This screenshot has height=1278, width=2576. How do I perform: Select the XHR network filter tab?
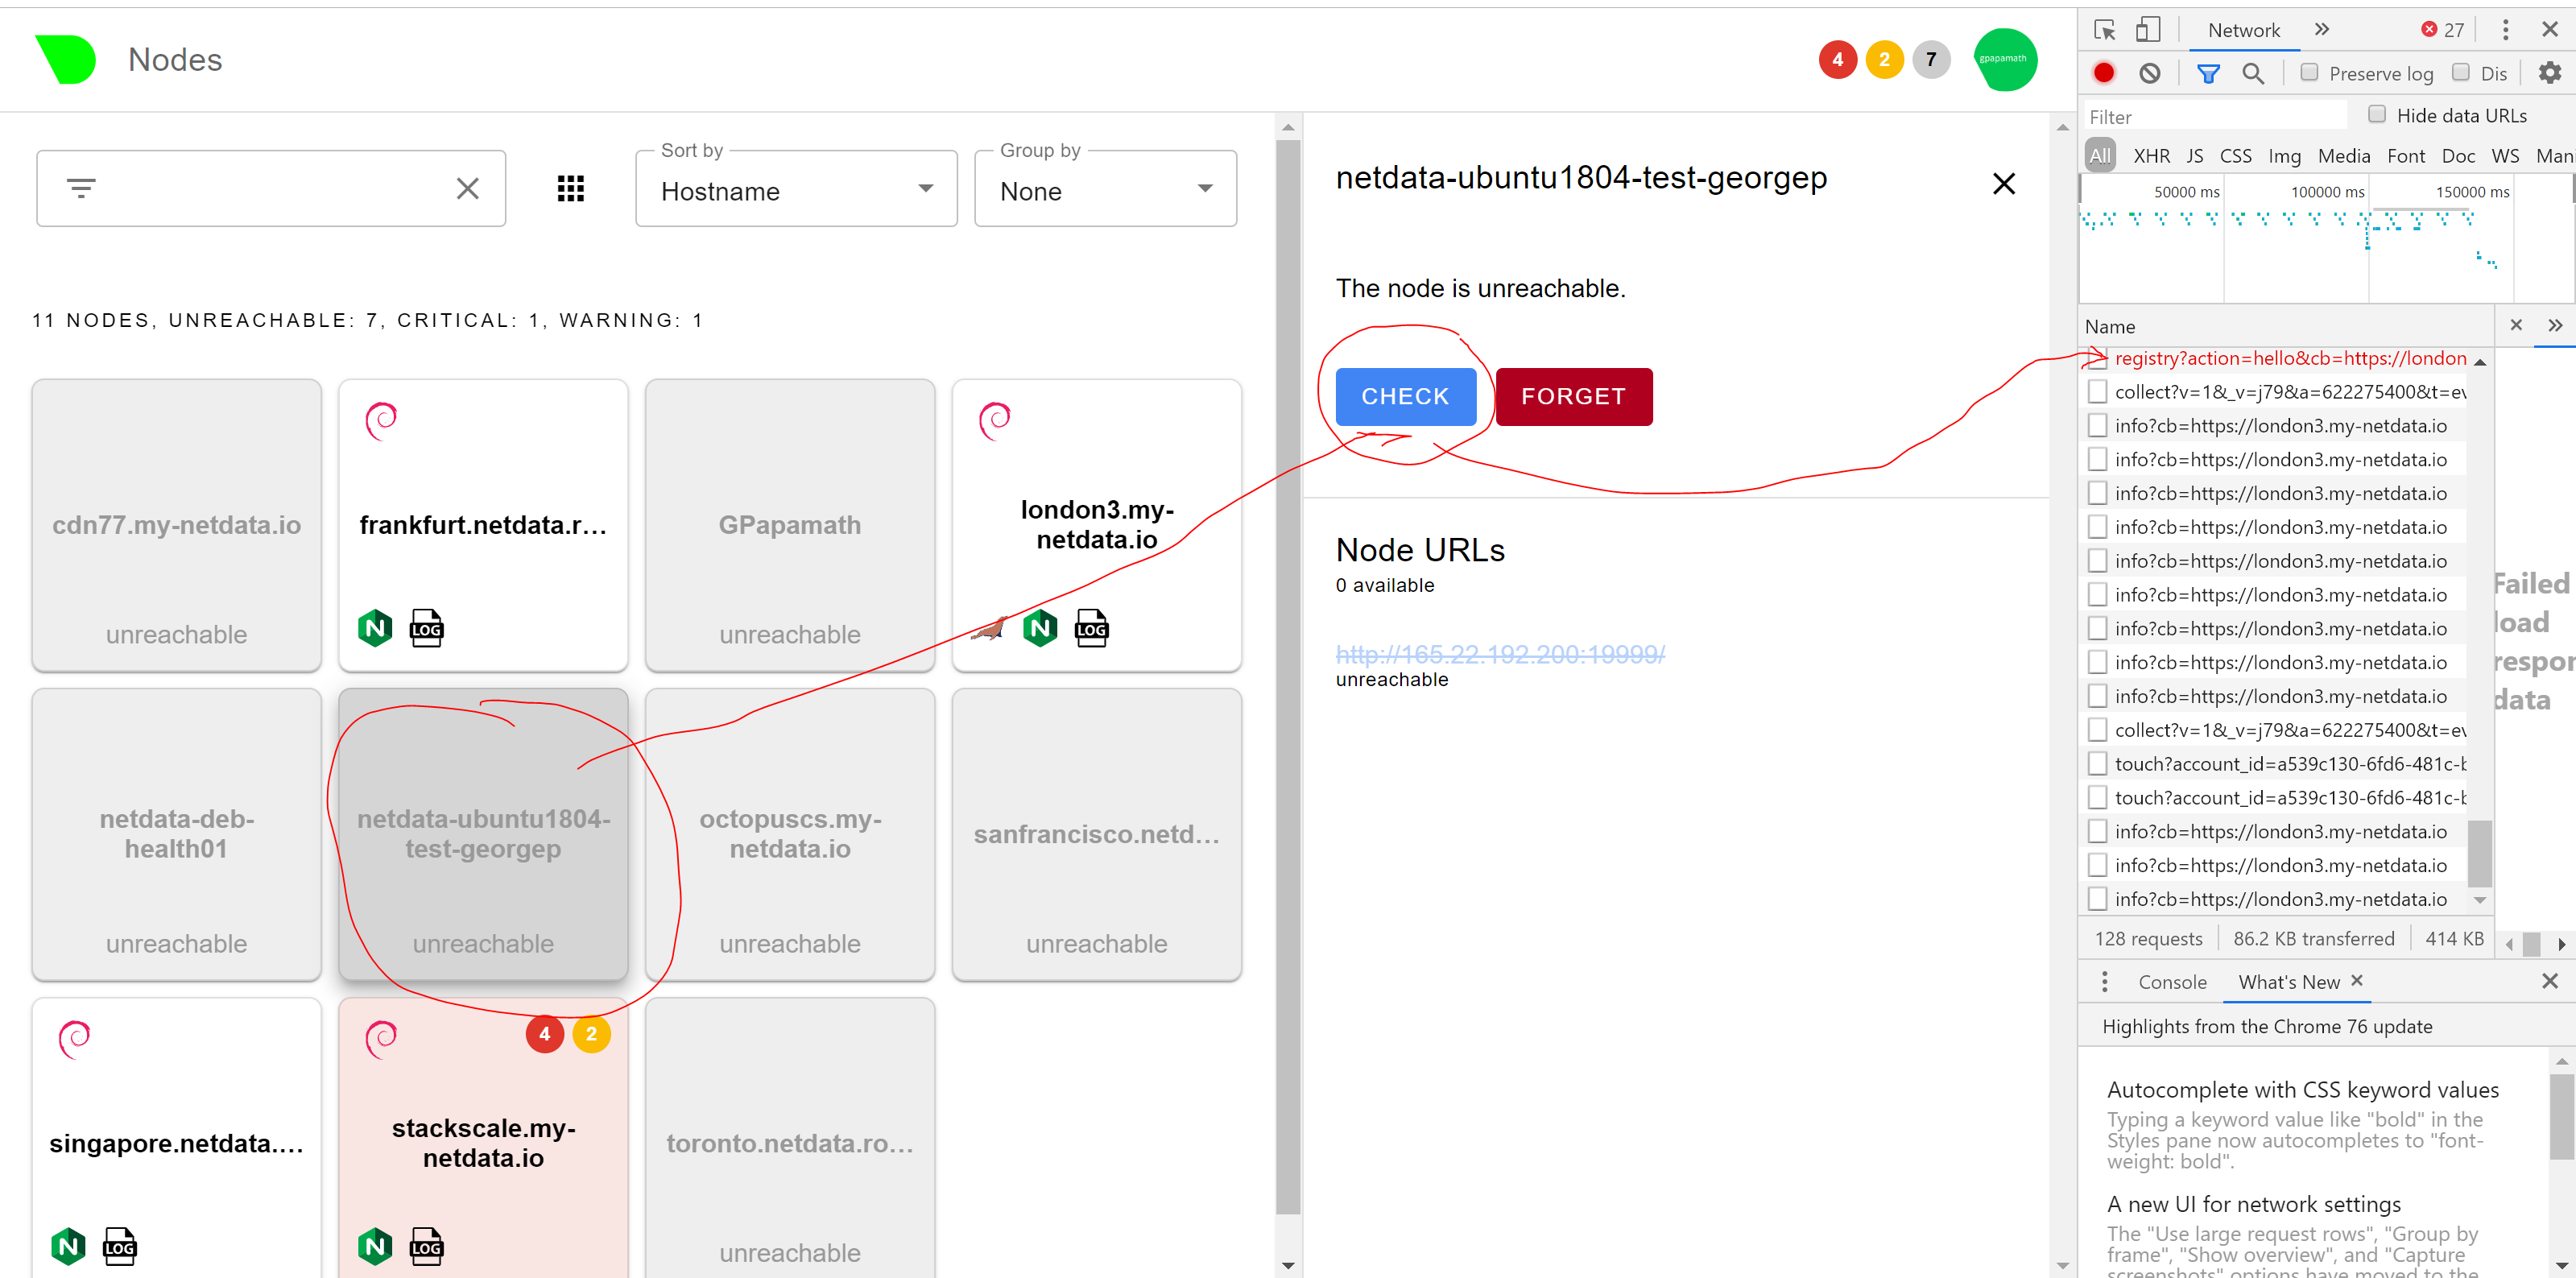tap(2151, 156)
